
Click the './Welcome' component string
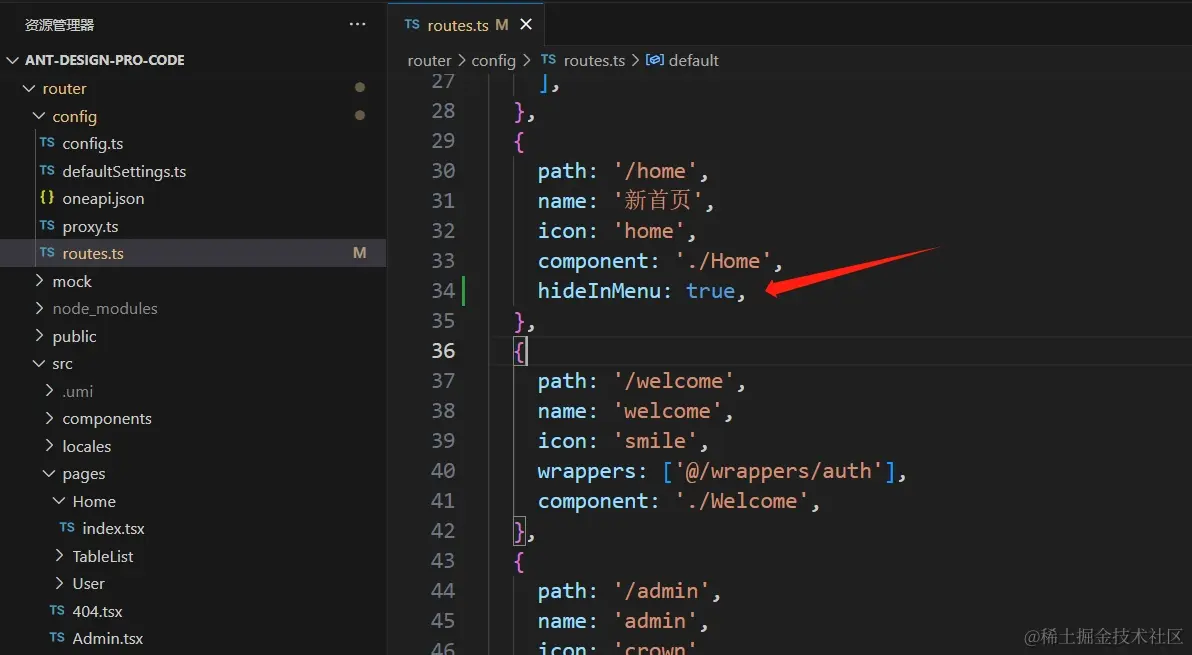point(742,501)
